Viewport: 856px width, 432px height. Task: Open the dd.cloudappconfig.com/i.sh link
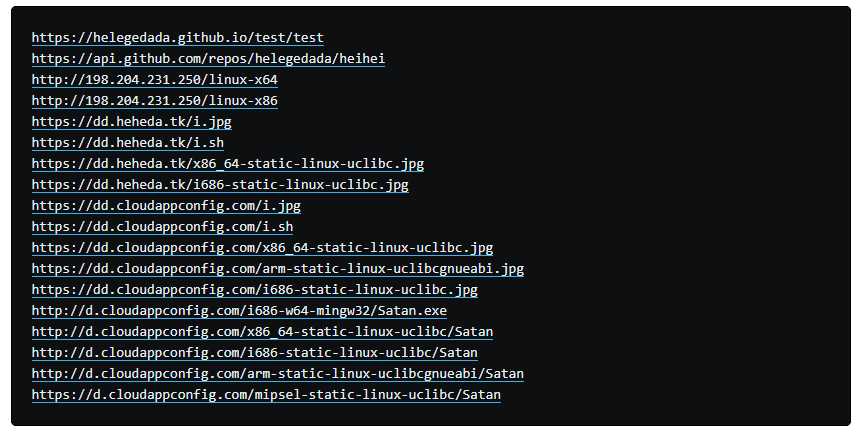[162, 227]
